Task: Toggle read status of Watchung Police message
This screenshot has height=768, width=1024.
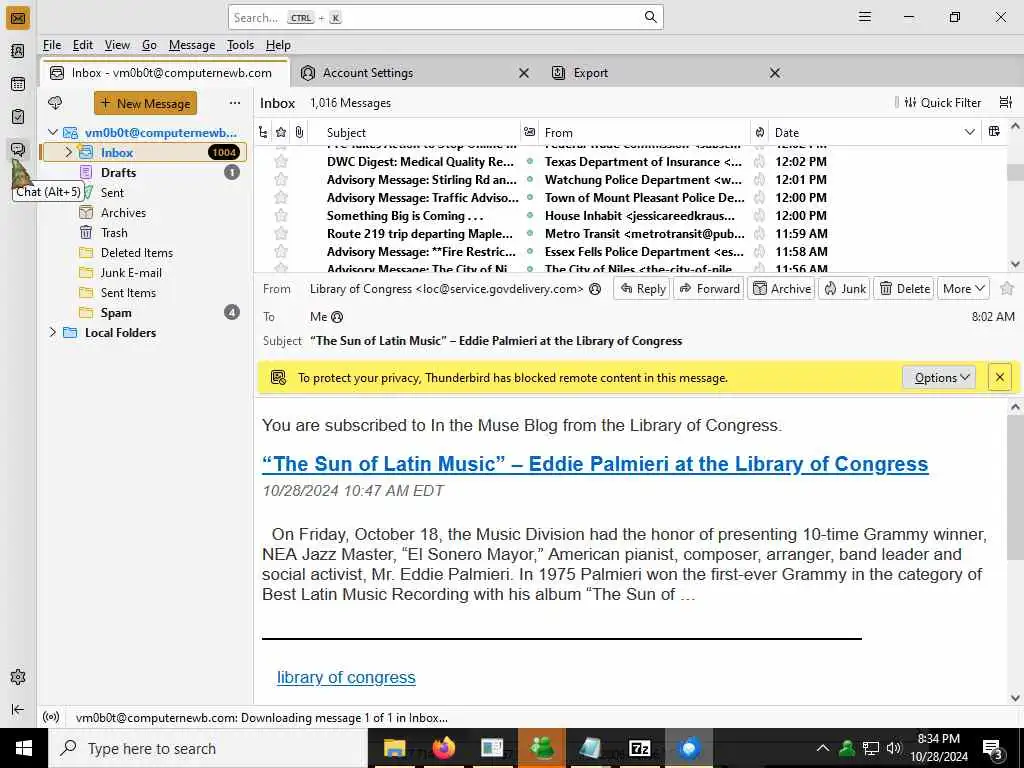Action: point(530,180)
